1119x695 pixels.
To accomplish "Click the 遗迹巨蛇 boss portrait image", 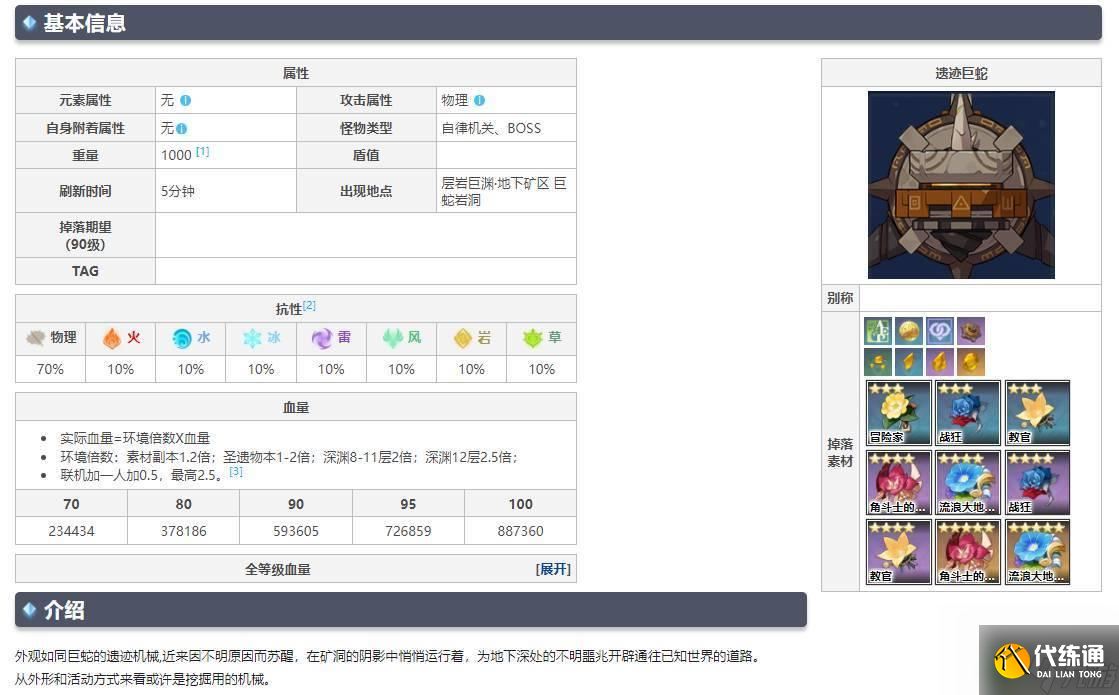I will [x=961, y=185].
